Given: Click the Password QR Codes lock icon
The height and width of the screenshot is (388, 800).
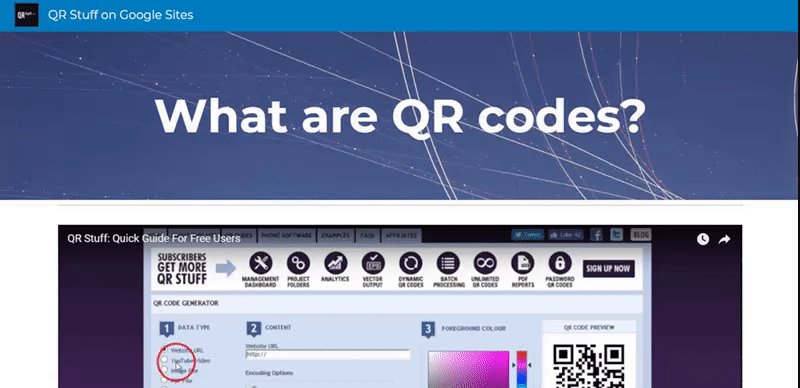Looking at the screenshot, I should (x=560, y=263).
